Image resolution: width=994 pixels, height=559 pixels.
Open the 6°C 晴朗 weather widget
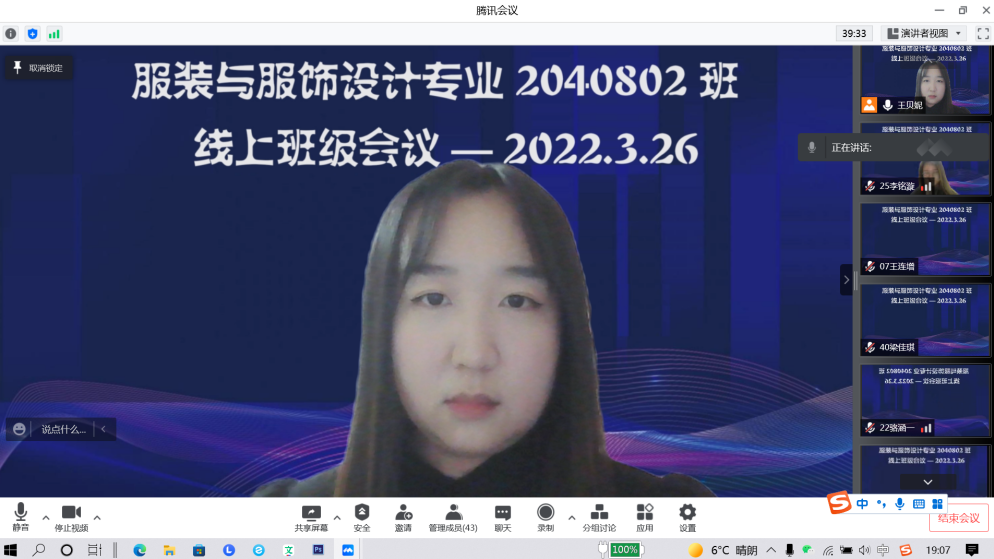[723, 549]
